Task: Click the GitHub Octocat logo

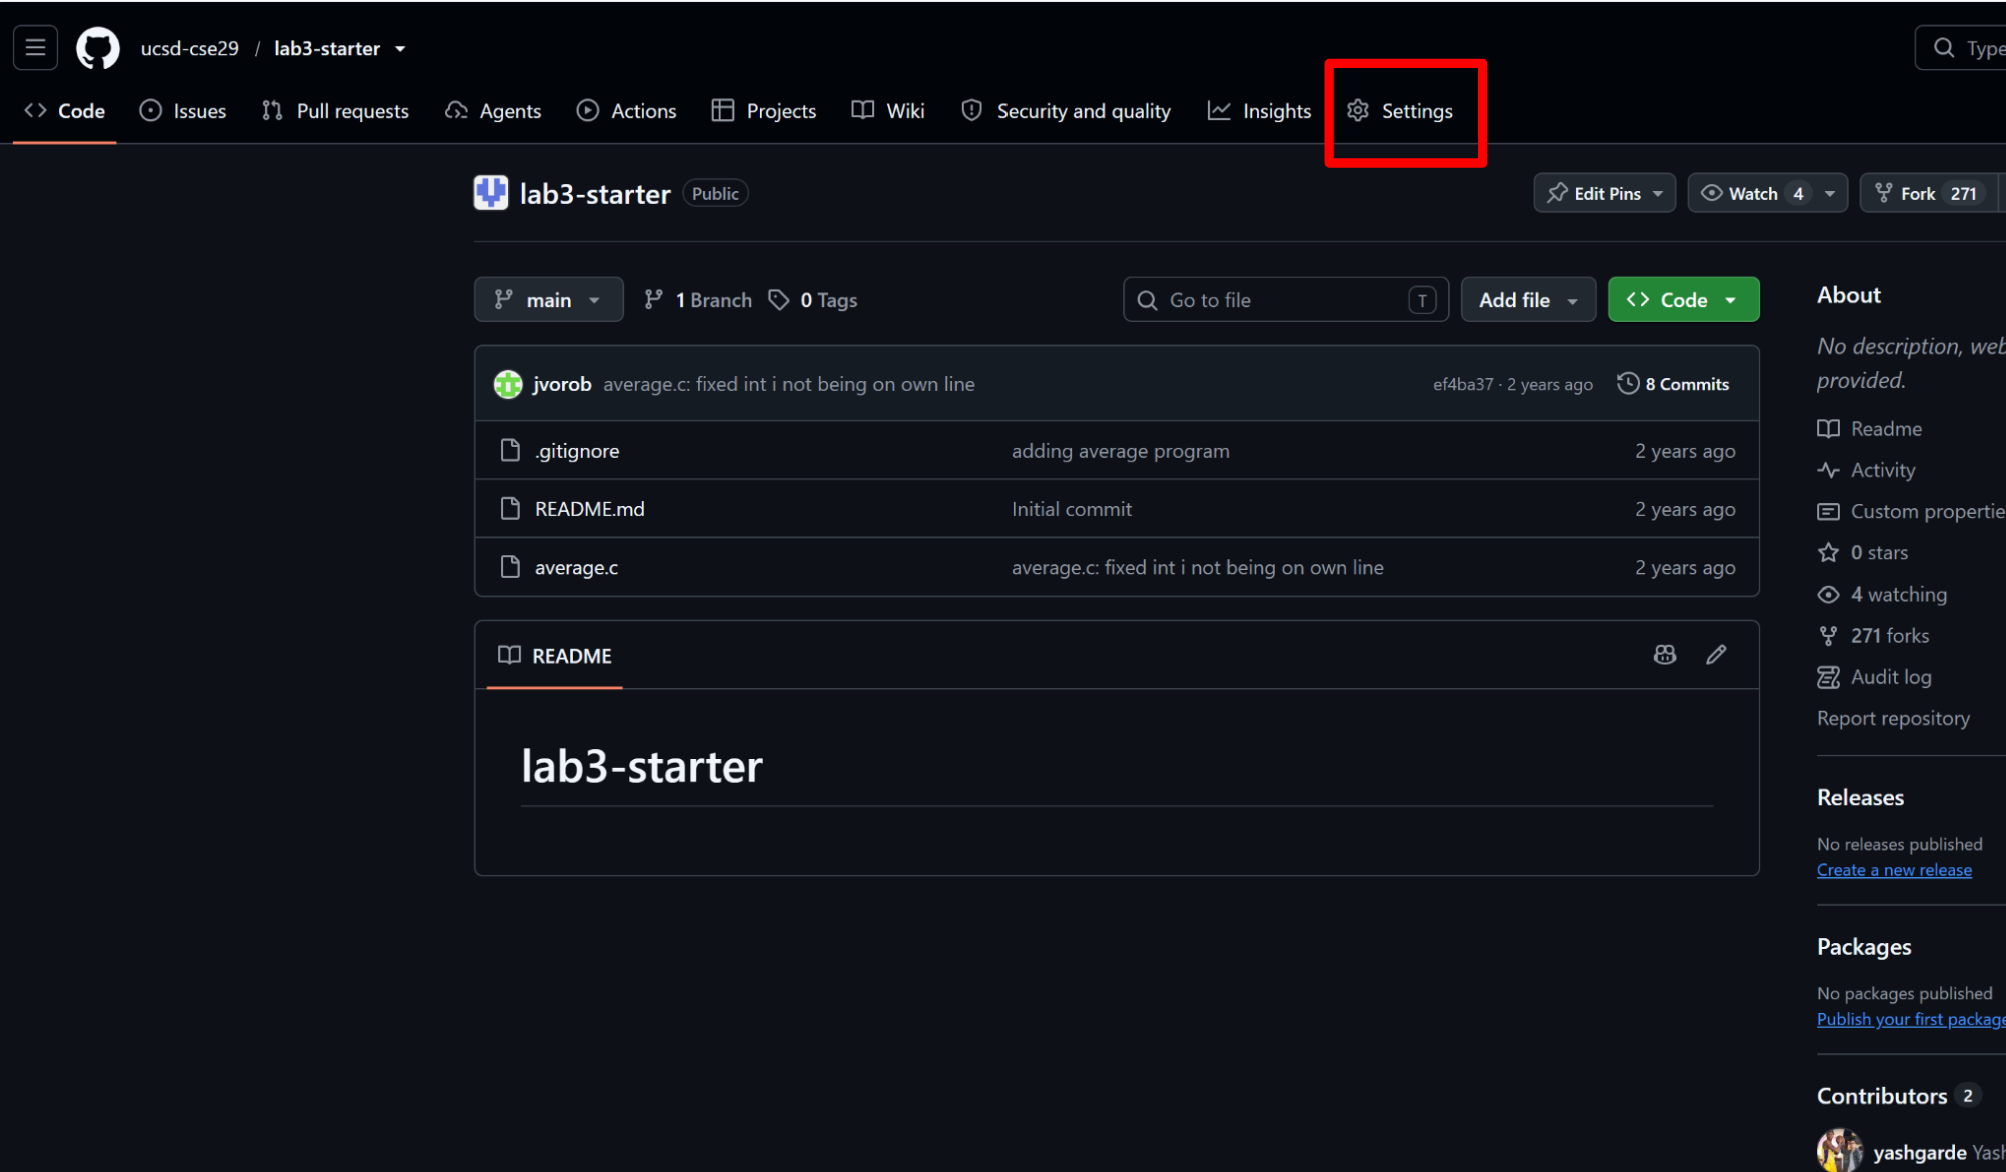Action: [x=98, y=48]
